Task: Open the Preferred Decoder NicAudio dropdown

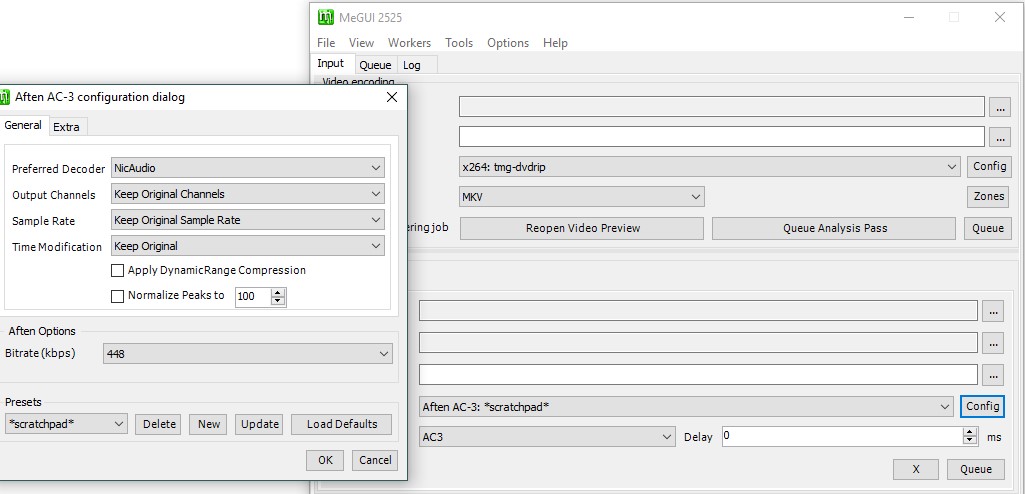Action: (x=248, y=168)
